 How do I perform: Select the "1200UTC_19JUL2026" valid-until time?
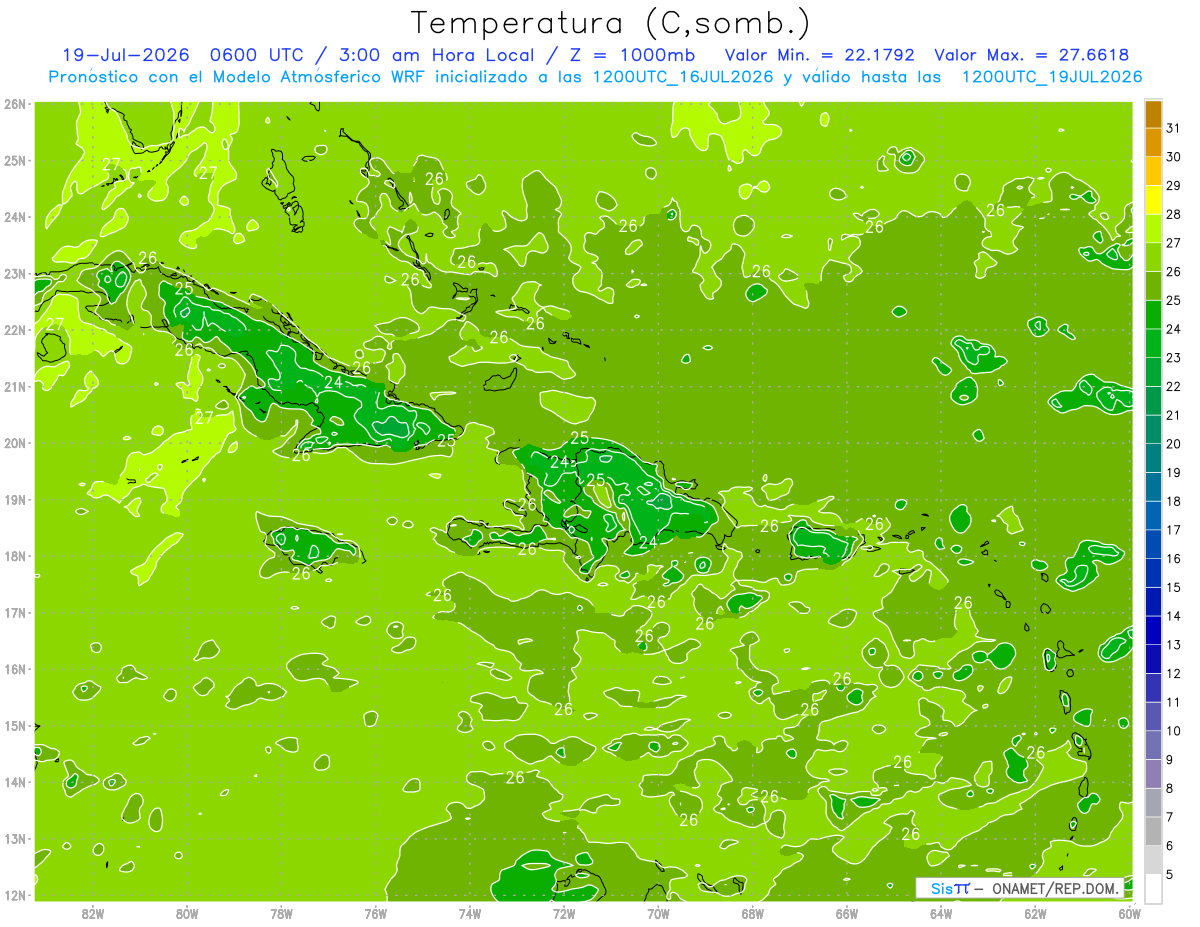click(1052, 77)
